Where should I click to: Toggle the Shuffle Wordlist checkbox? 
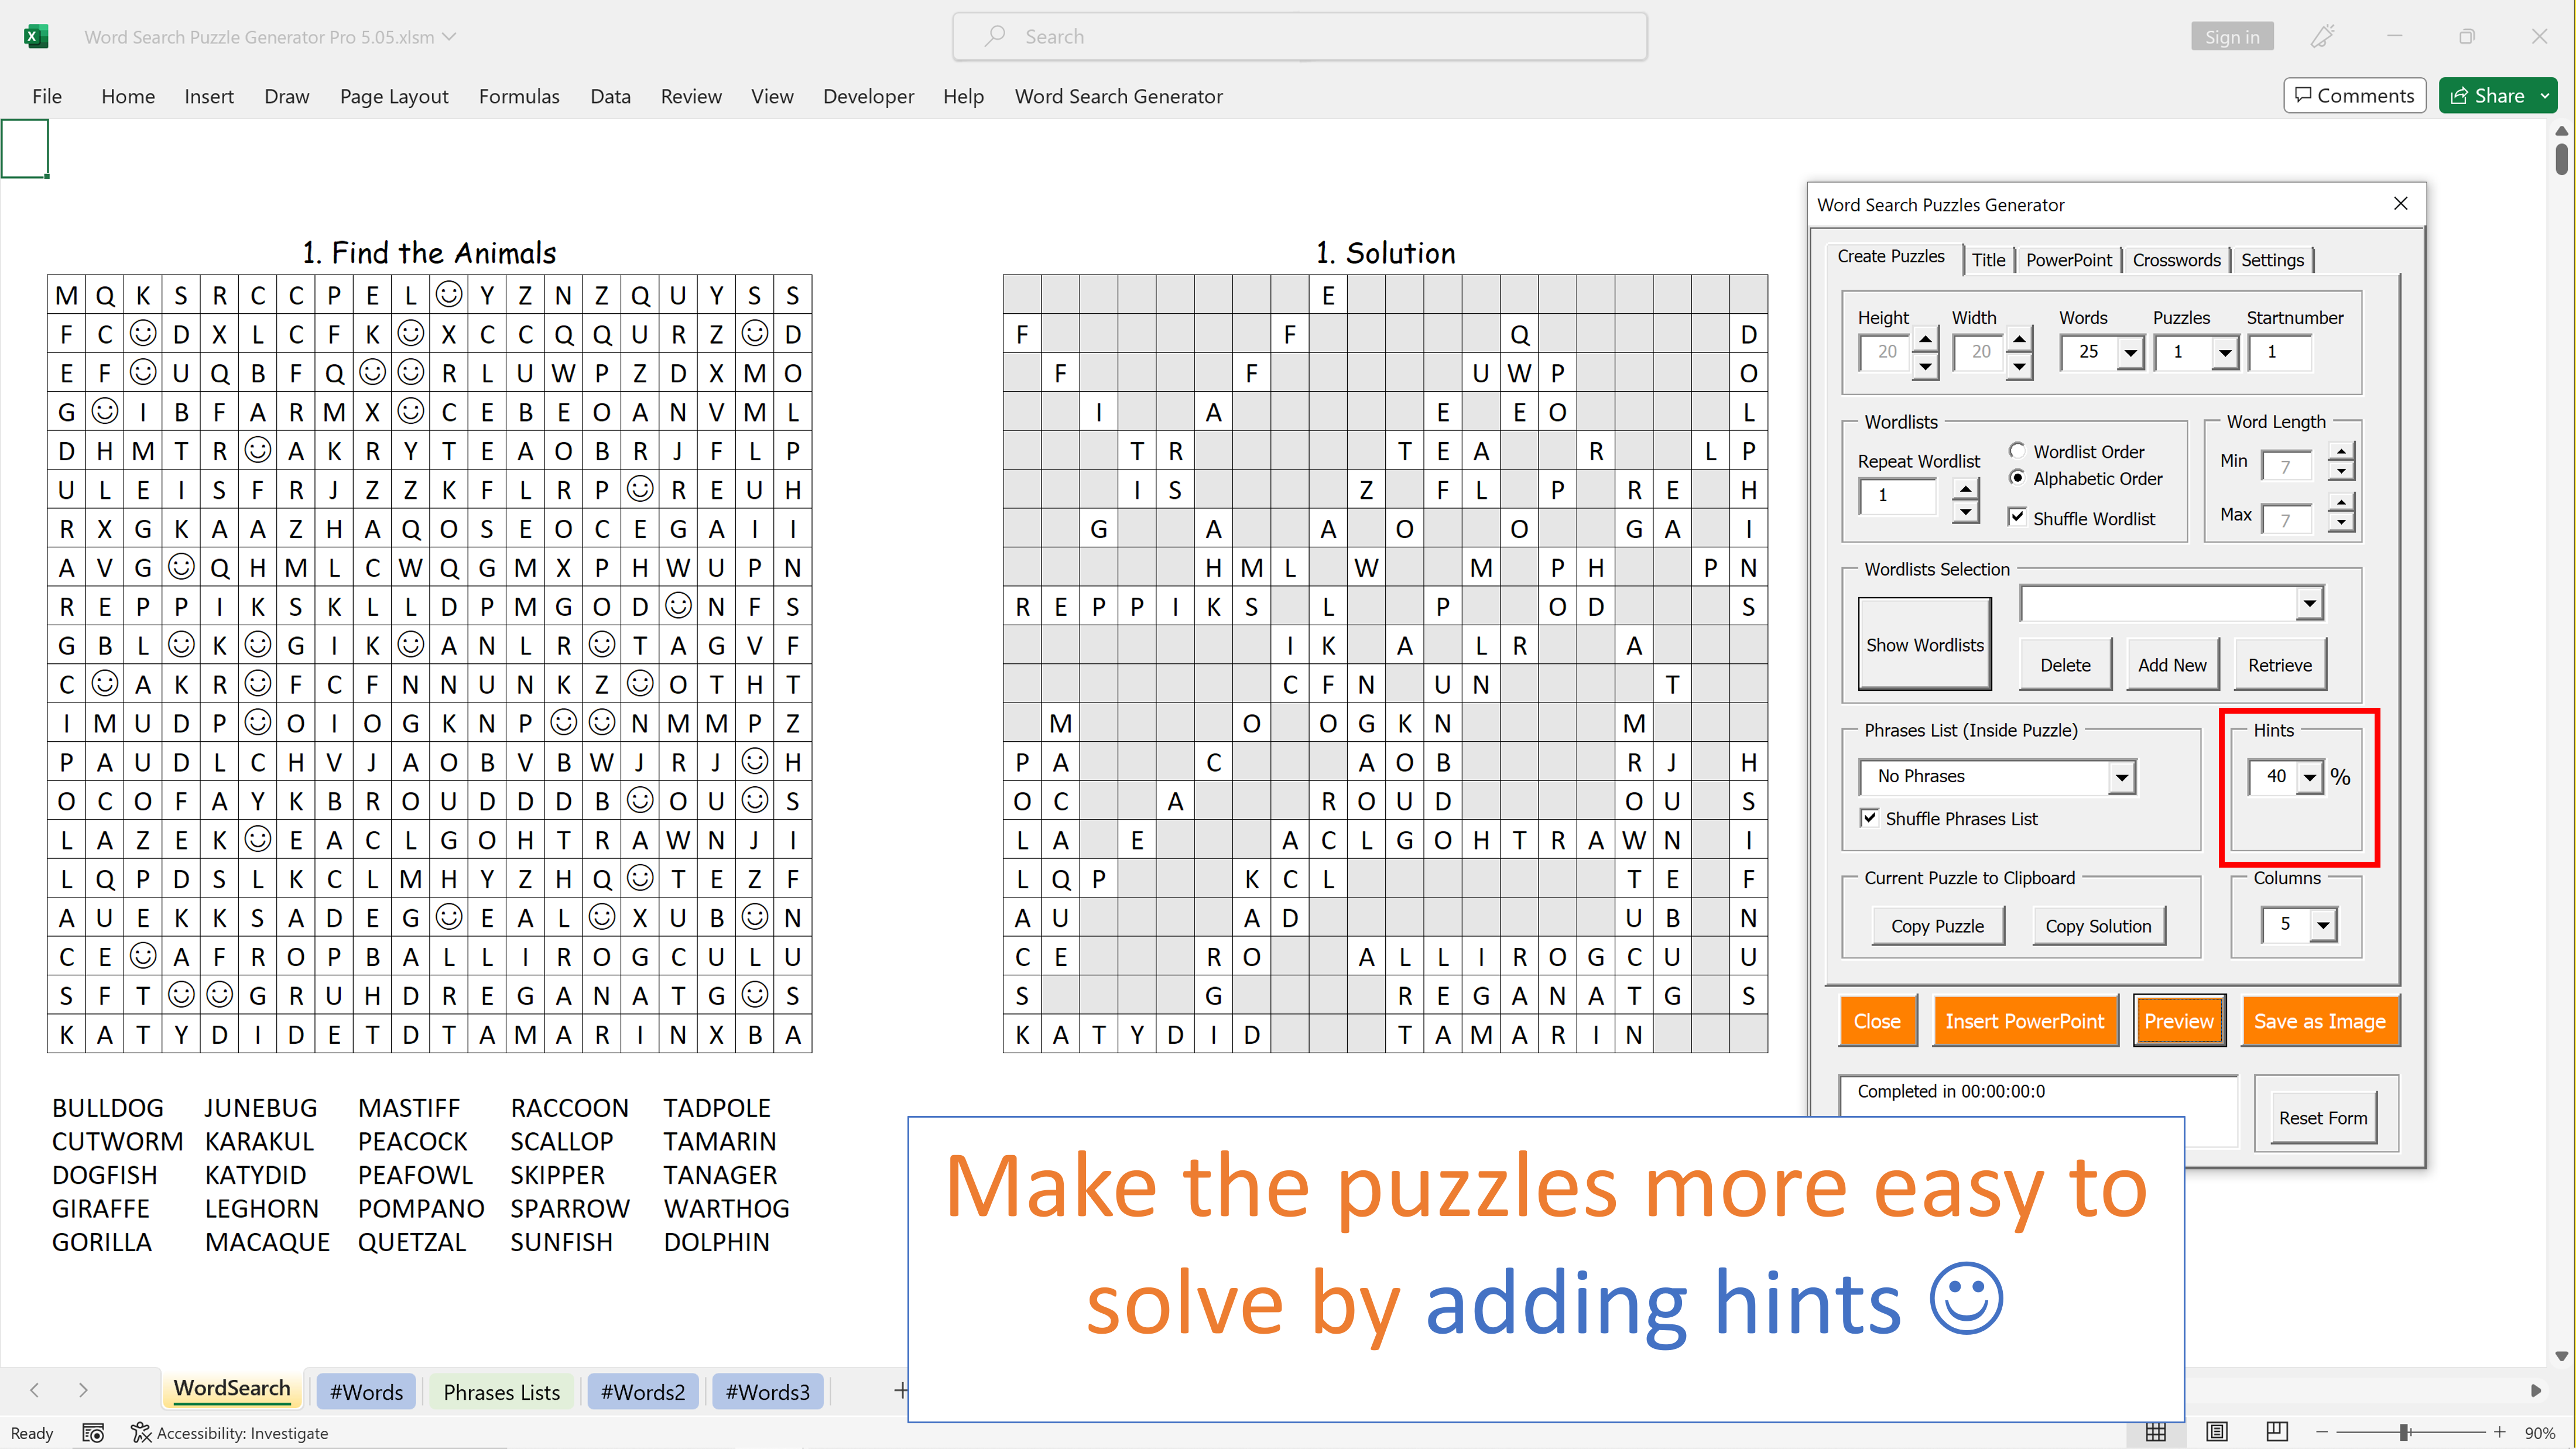(2017, 517)
